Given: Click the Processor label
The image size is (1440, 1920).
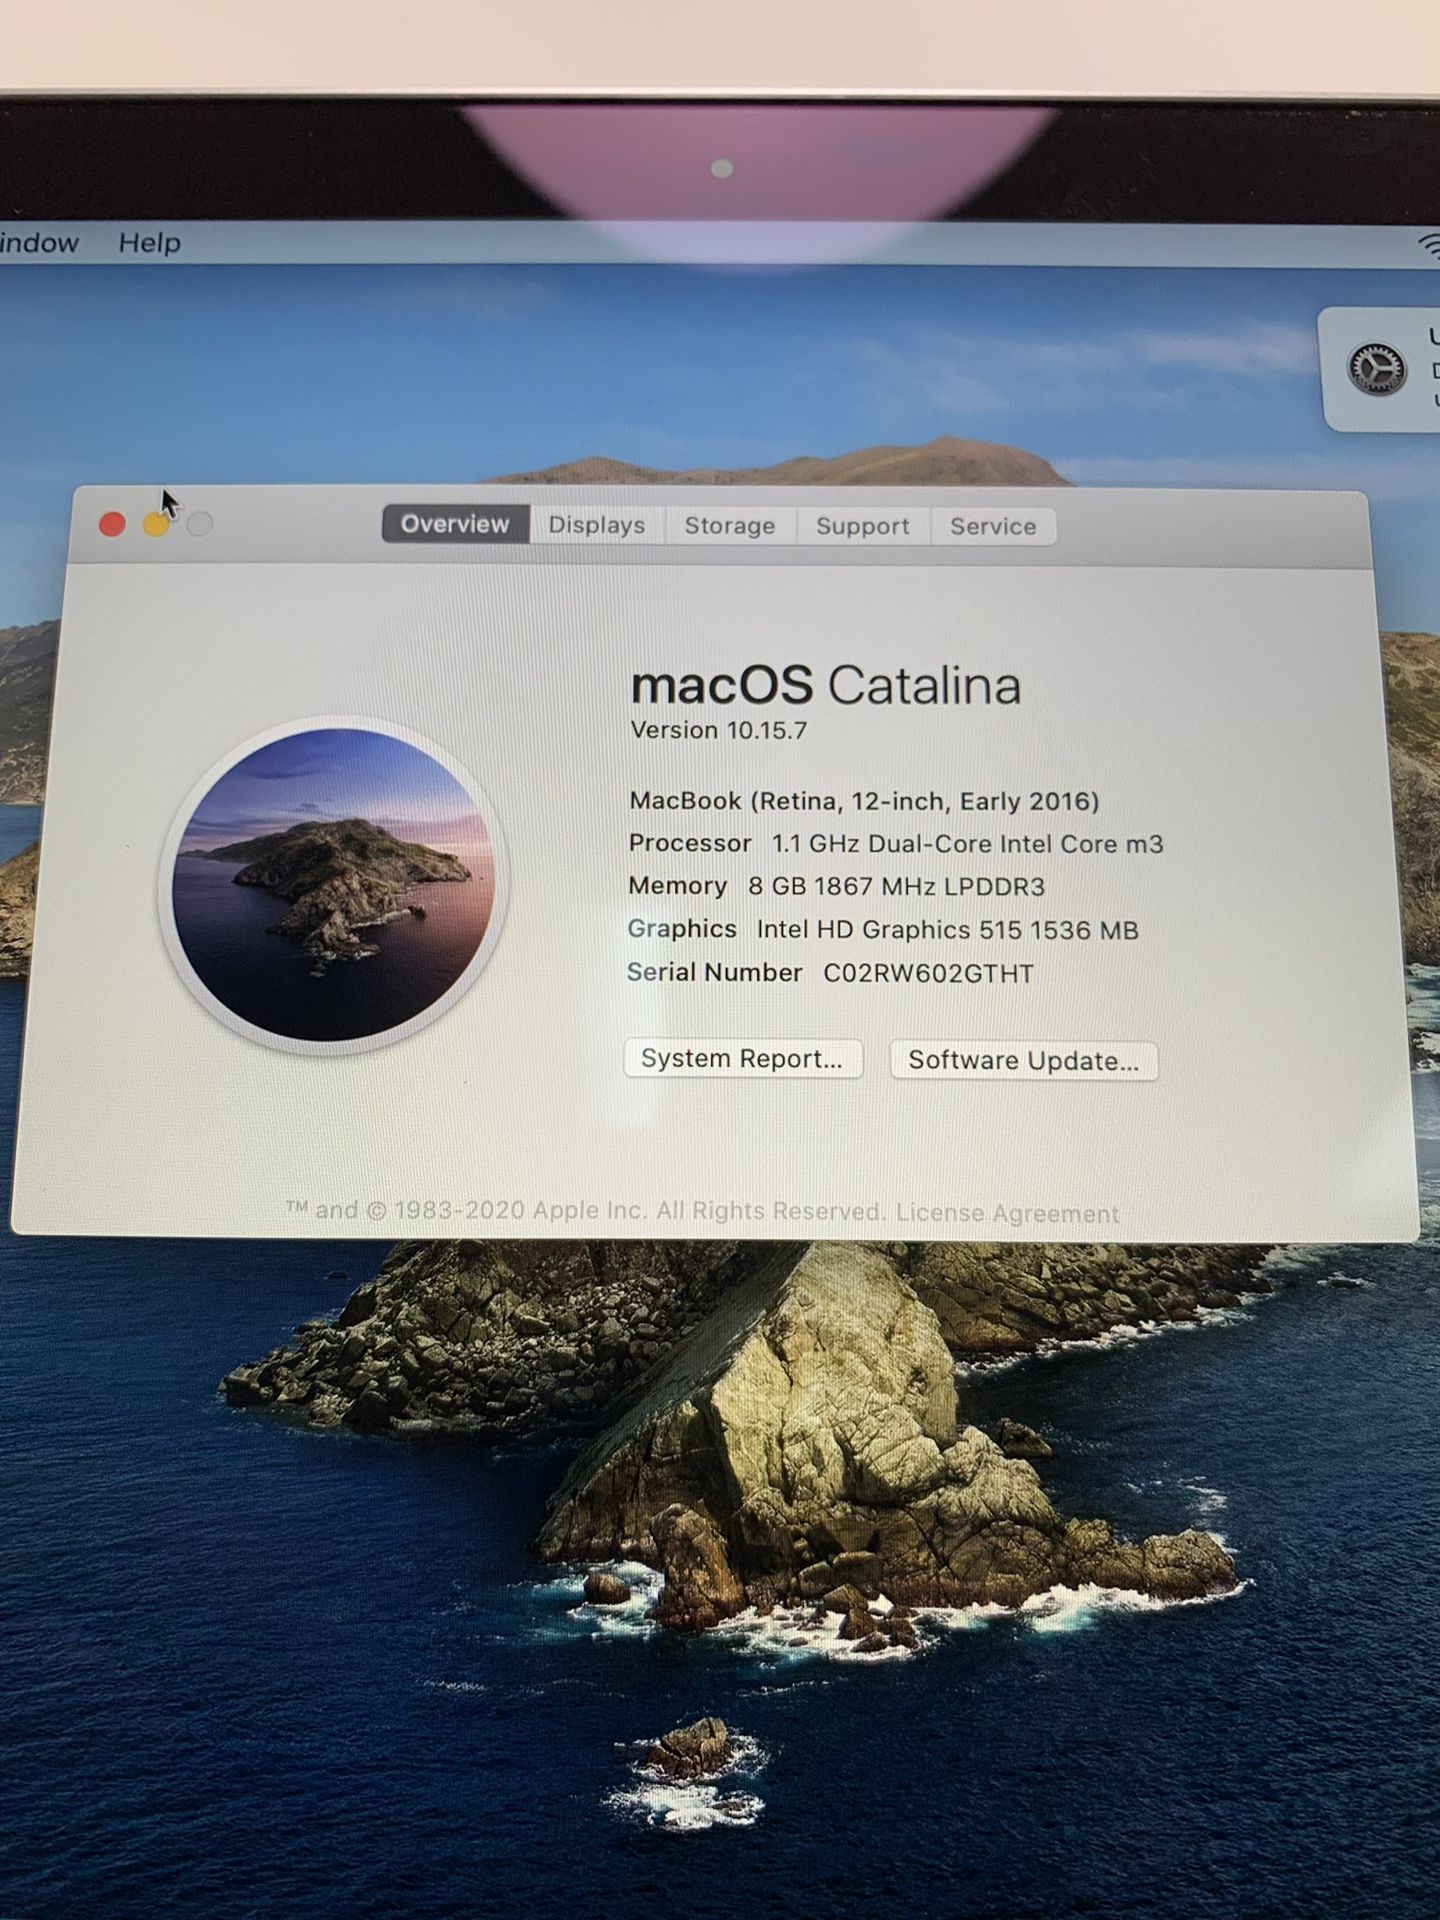Looking at the screenshot, I should [690, 843].
